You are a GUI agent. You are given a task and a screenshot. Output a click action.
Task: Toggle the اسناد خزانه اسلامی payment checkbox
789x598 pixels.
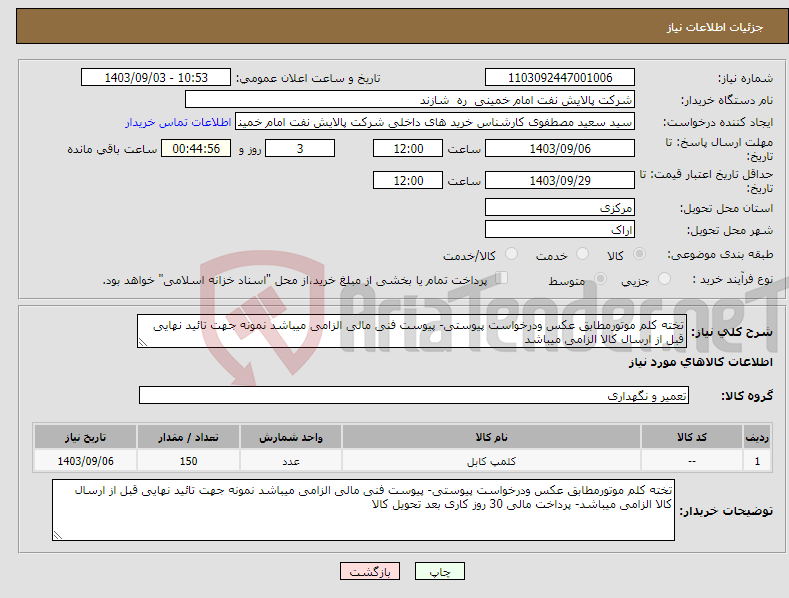click(x=502, y=278)
